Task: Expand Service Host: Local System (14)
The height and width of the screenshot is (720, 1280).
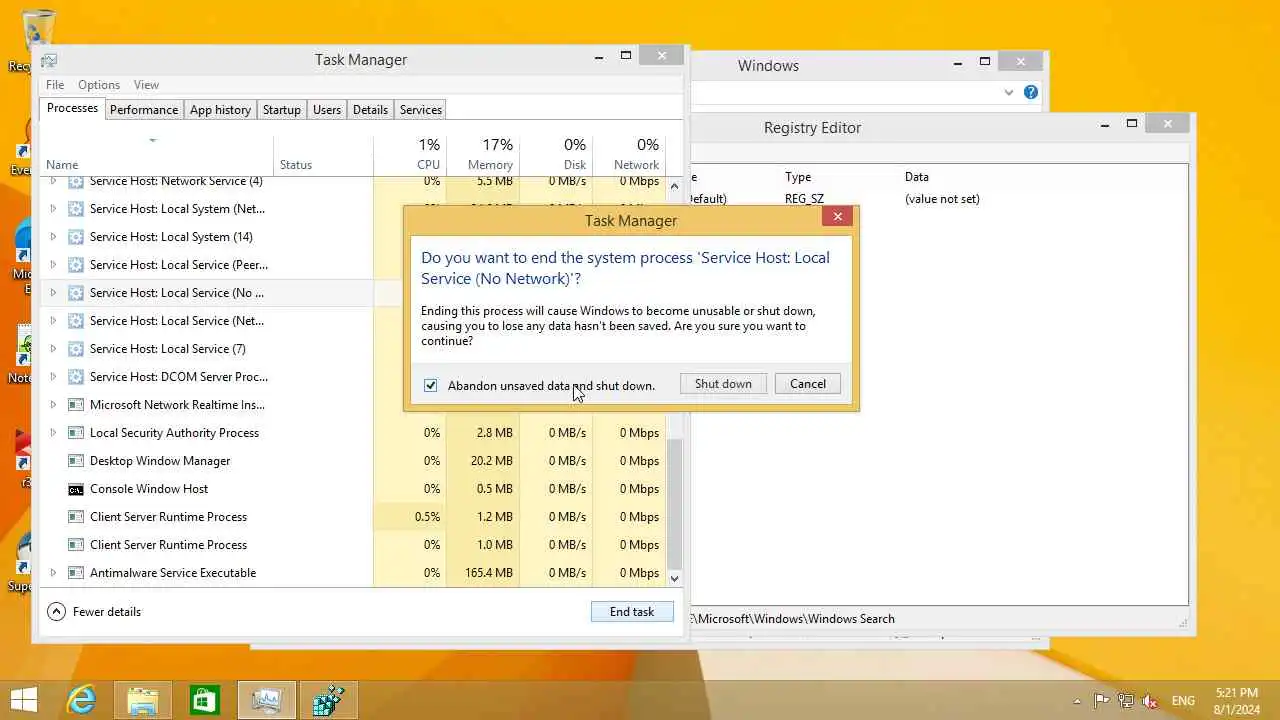Action: (53, 237)
